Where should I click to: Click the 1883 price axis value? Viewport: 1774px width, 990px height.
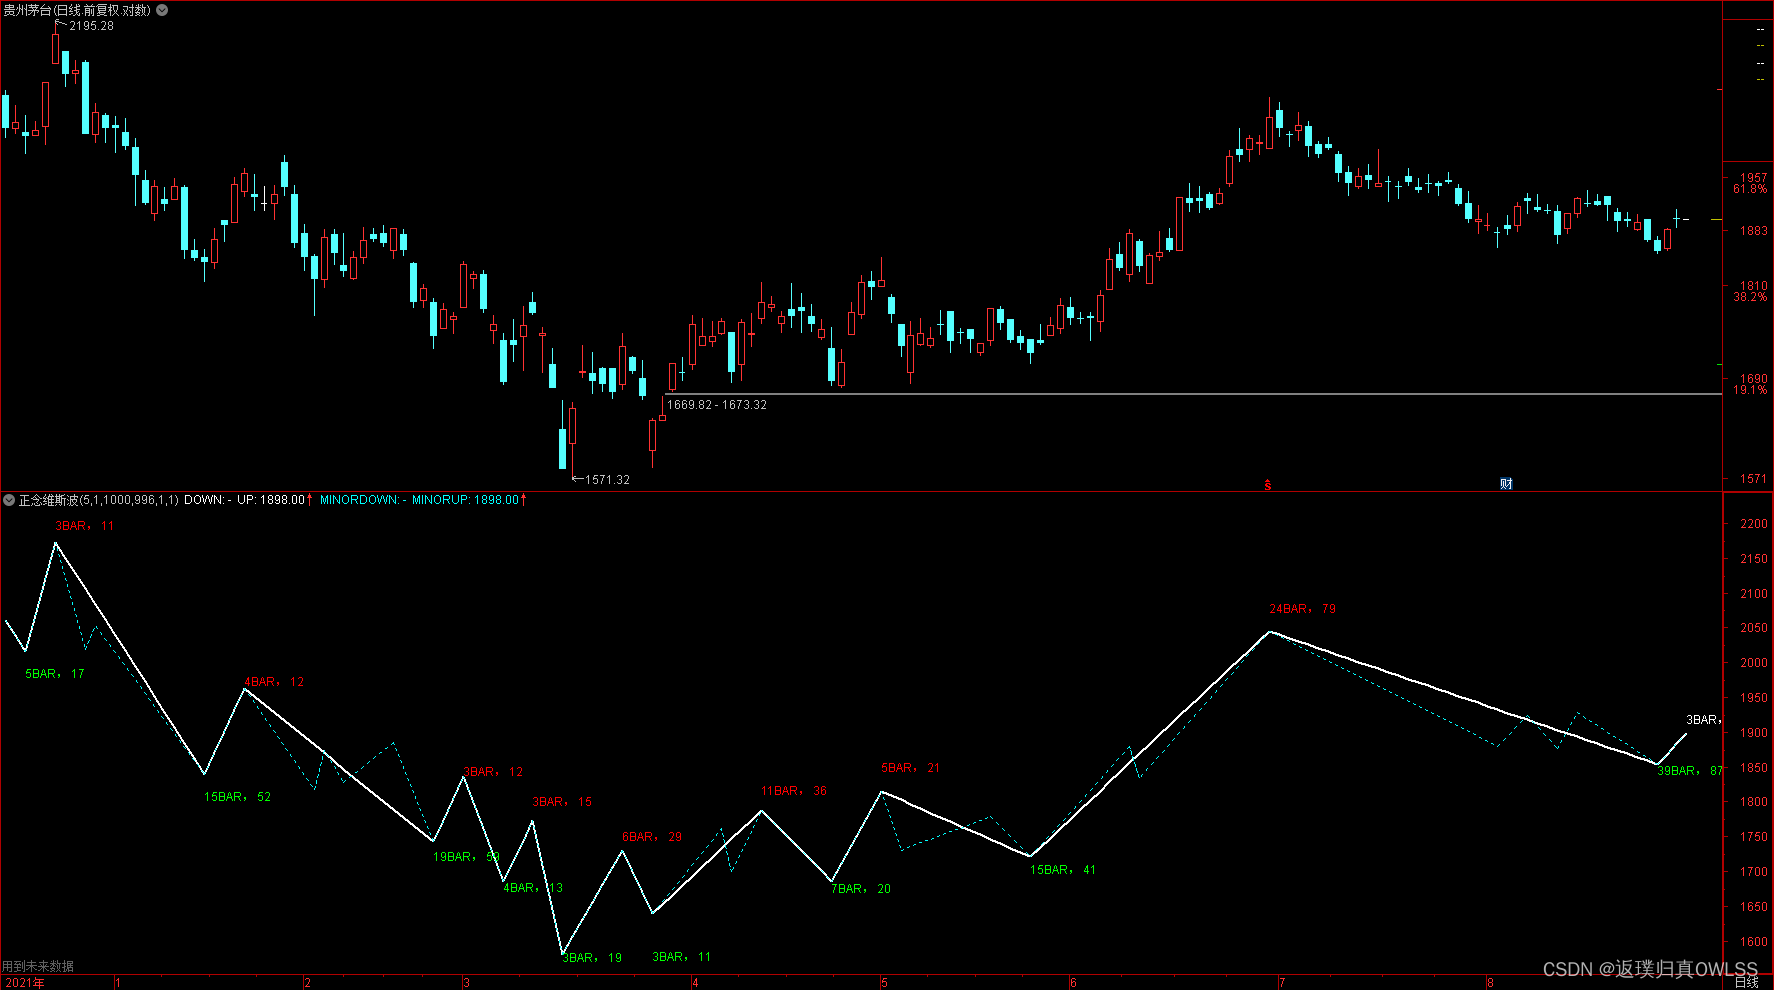(x=1754, y=231)
